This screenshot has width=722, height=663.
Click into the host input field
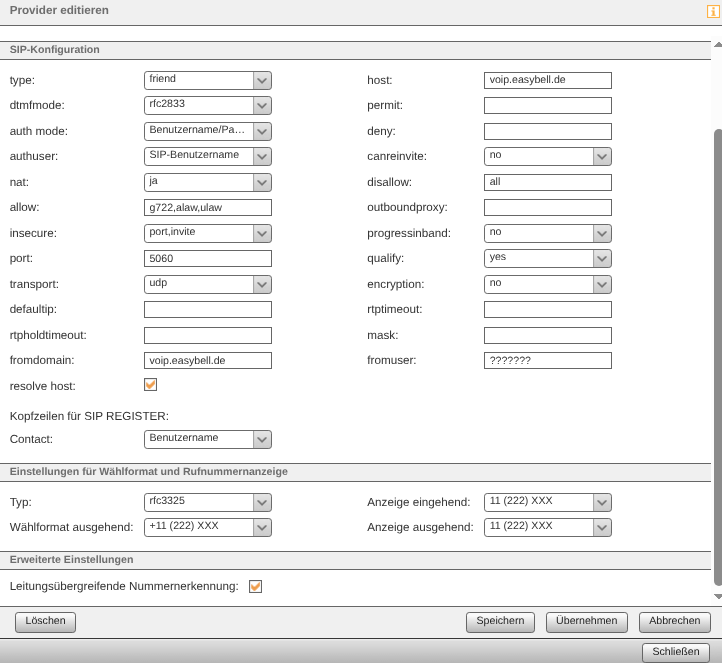[x=547, y=80]
